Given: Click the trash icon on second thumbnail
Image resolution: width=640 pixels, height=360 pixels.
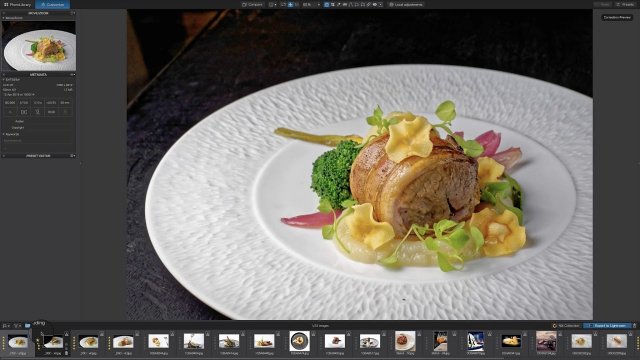Looking at the screenshot, I should [x=67, y=353].
